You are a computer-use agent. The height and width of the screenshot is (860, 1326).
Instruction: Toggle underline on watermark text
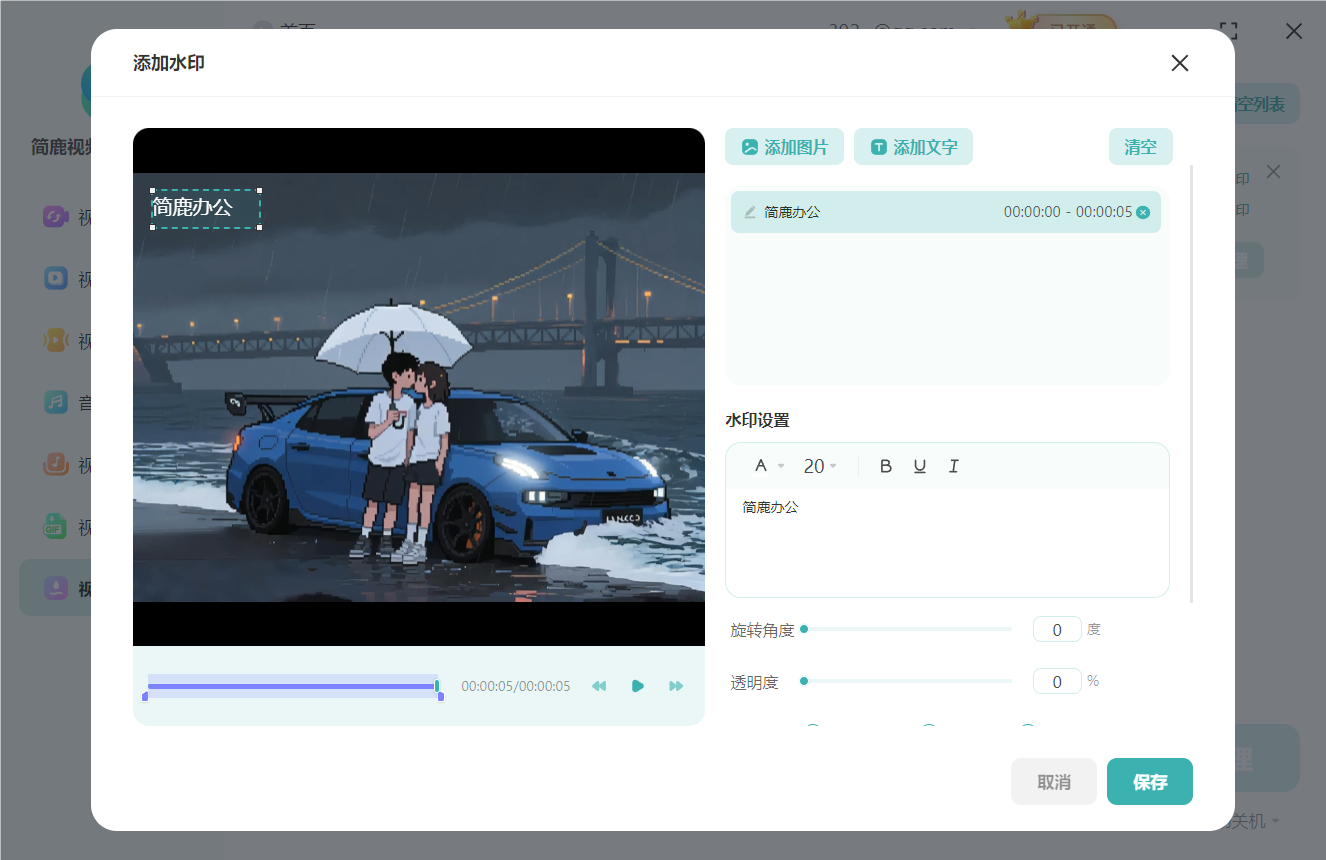[919, 466]
